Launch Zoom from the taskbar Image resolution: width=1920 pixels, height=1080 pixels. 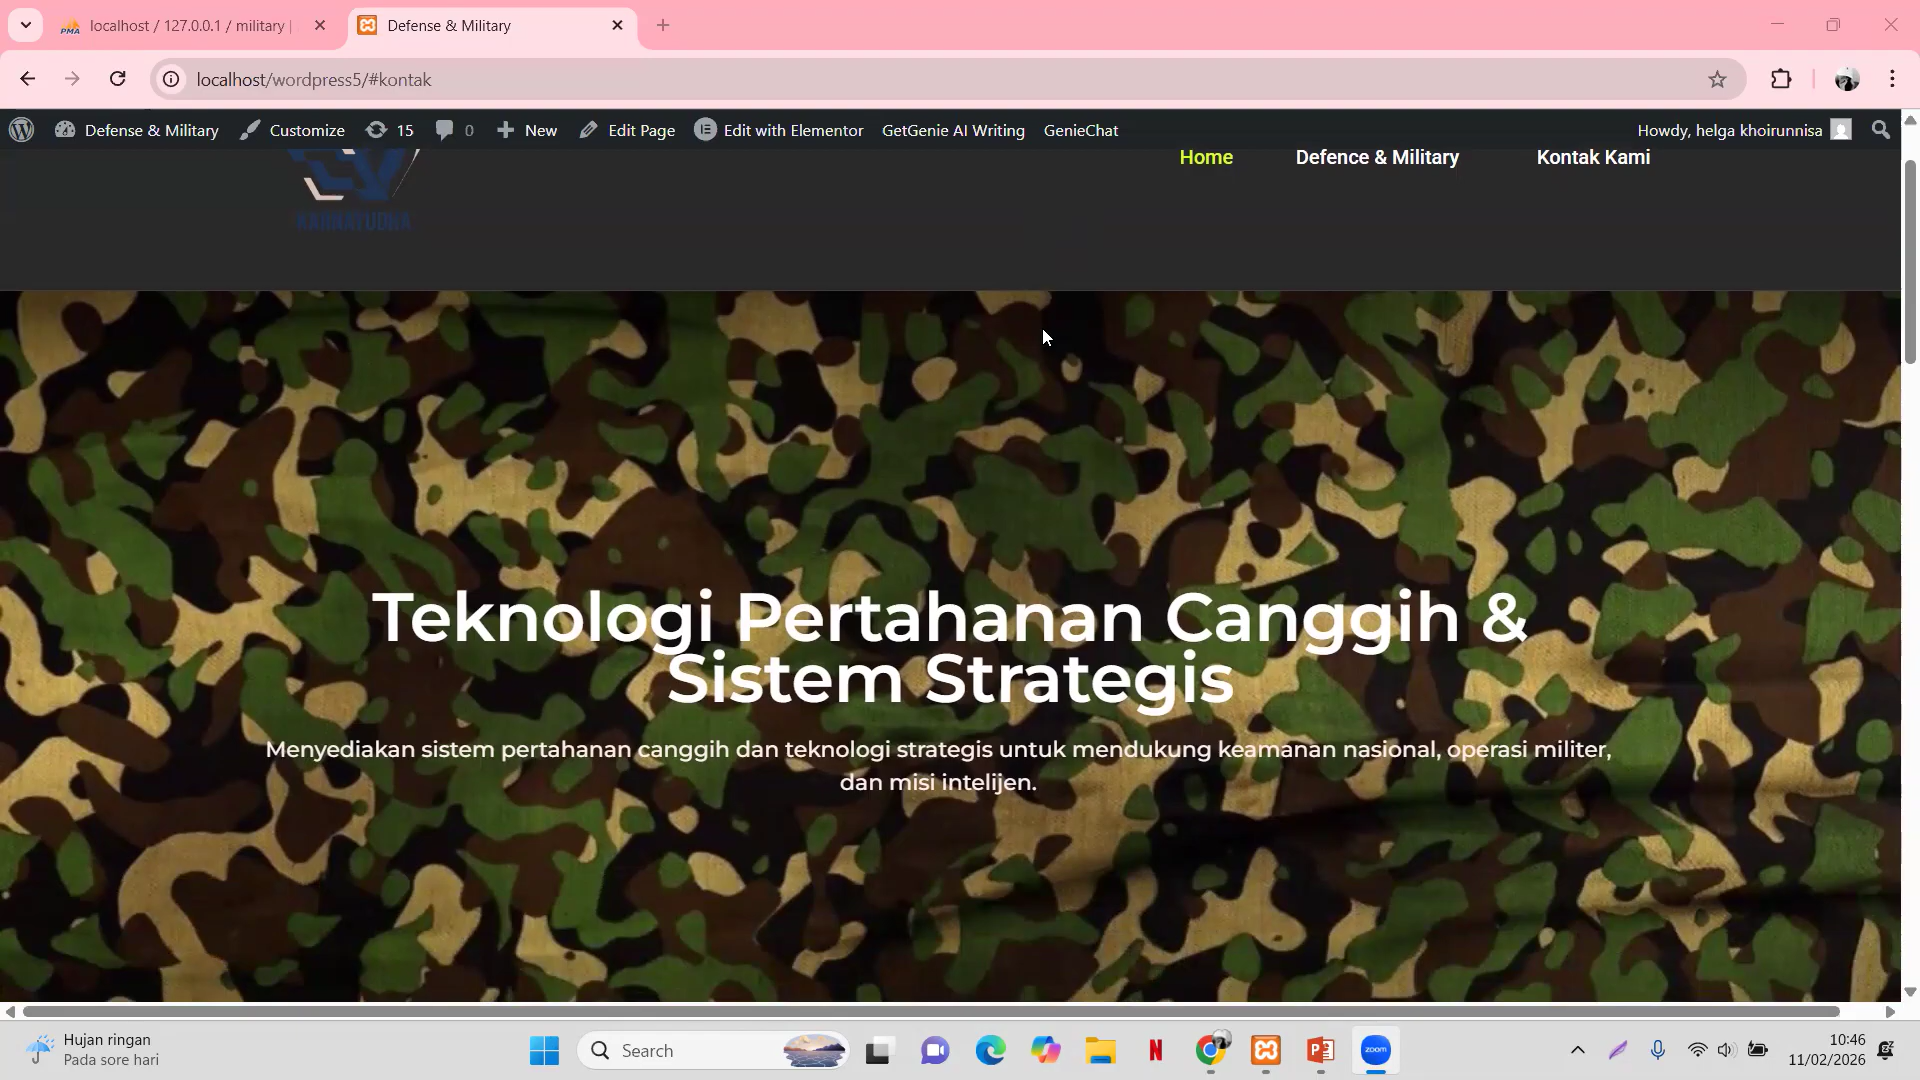pyautogui.click(x=1375, y=1050)
